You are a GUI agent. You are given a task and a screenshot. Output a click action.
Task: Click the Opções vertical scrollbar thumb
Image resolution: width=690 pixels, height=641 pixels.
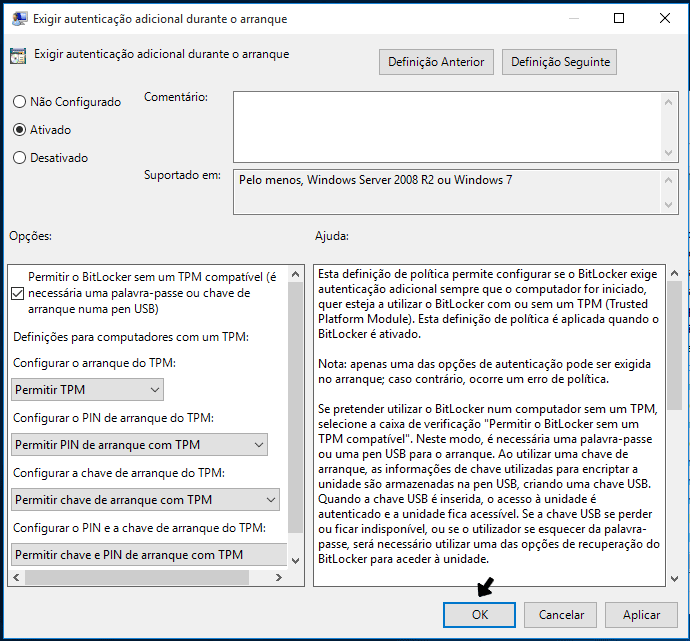[x=296, y=407]
